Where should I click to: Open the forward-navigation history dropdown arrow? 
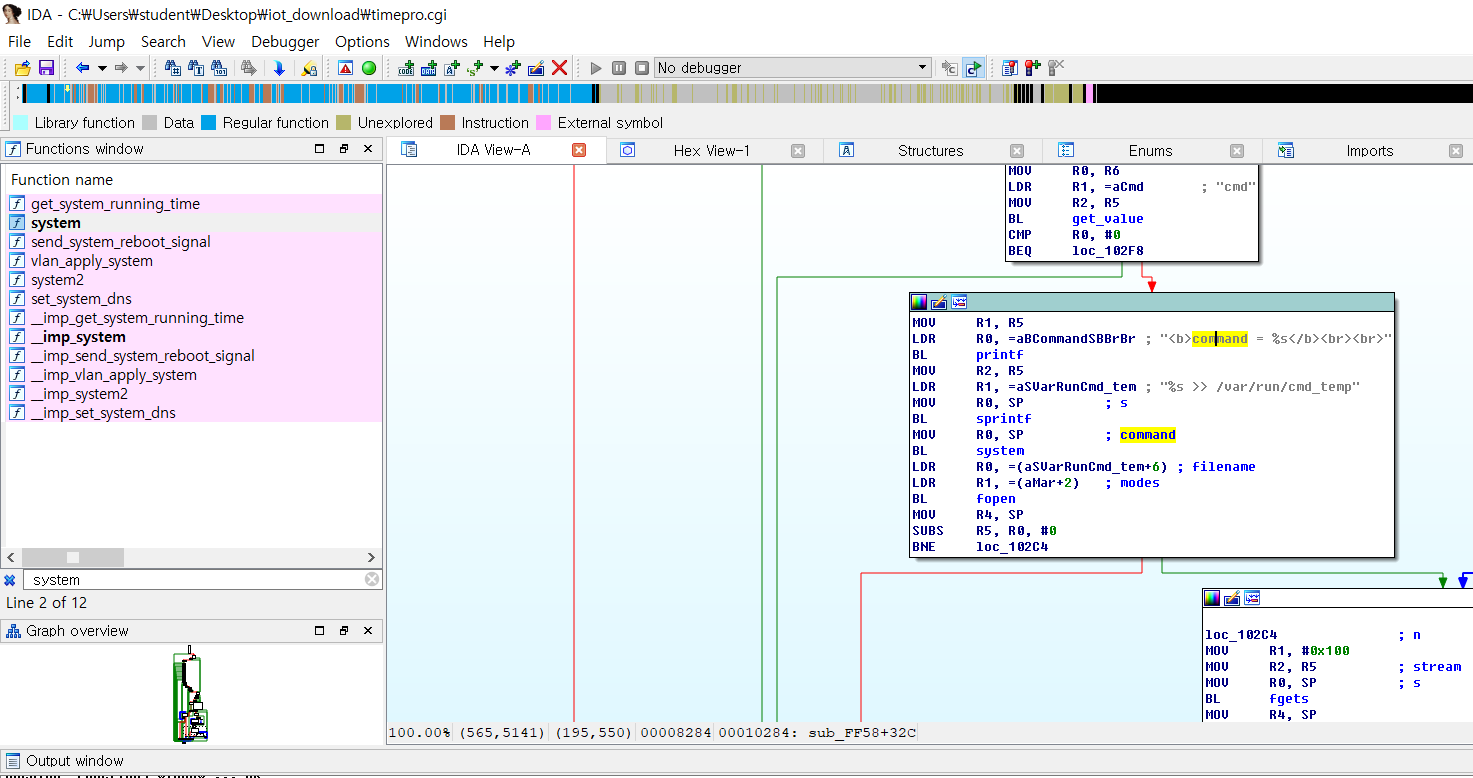point(140,68)
